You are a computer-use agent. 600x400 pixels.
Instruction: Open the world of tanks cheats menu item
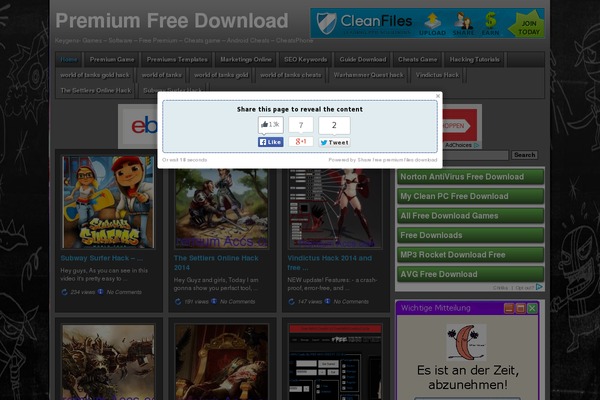pos(291,75)
